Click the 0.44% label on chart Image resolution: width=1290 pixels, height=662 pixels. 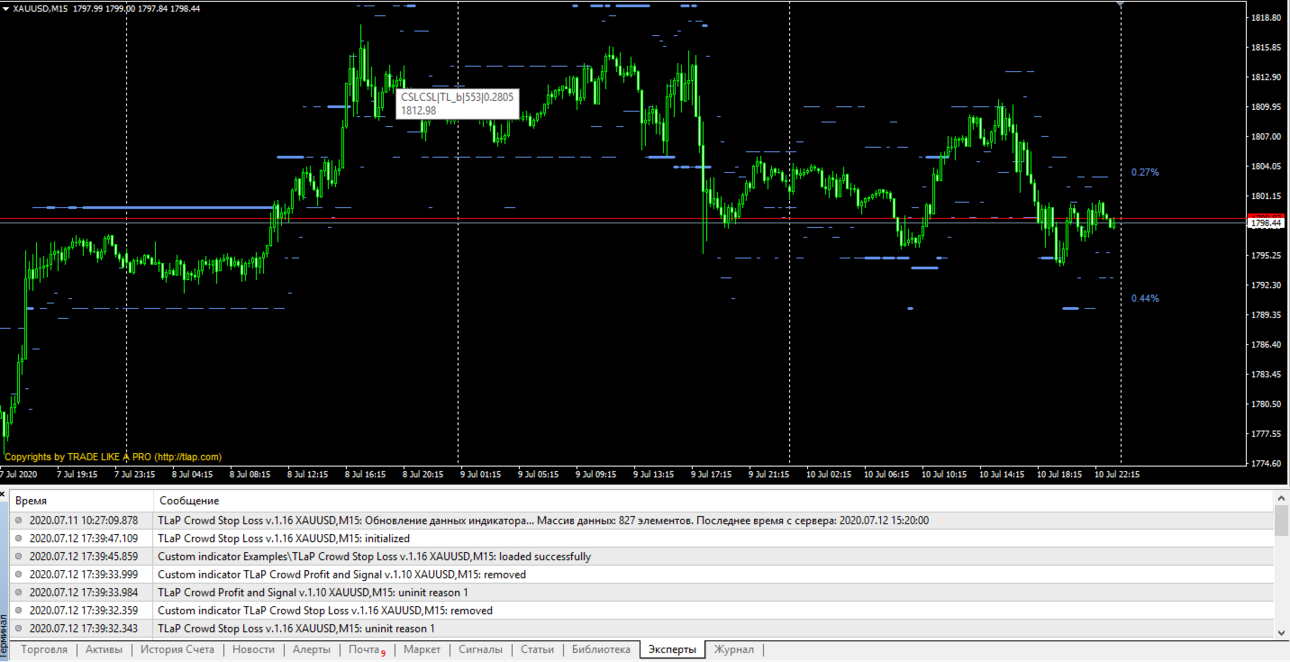point(1145,298)
